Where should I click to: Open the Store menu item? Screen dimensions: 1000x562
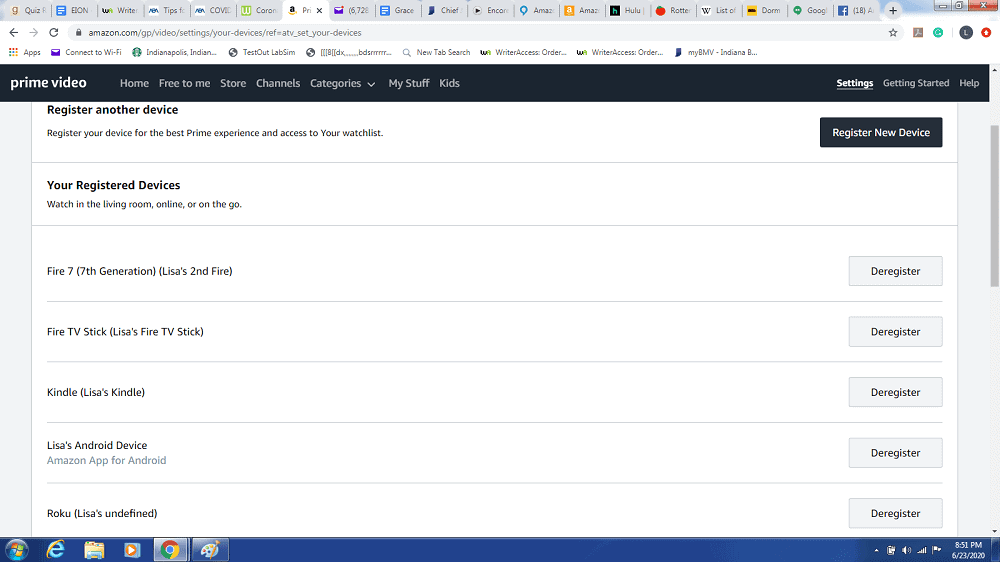coord(233,83)
